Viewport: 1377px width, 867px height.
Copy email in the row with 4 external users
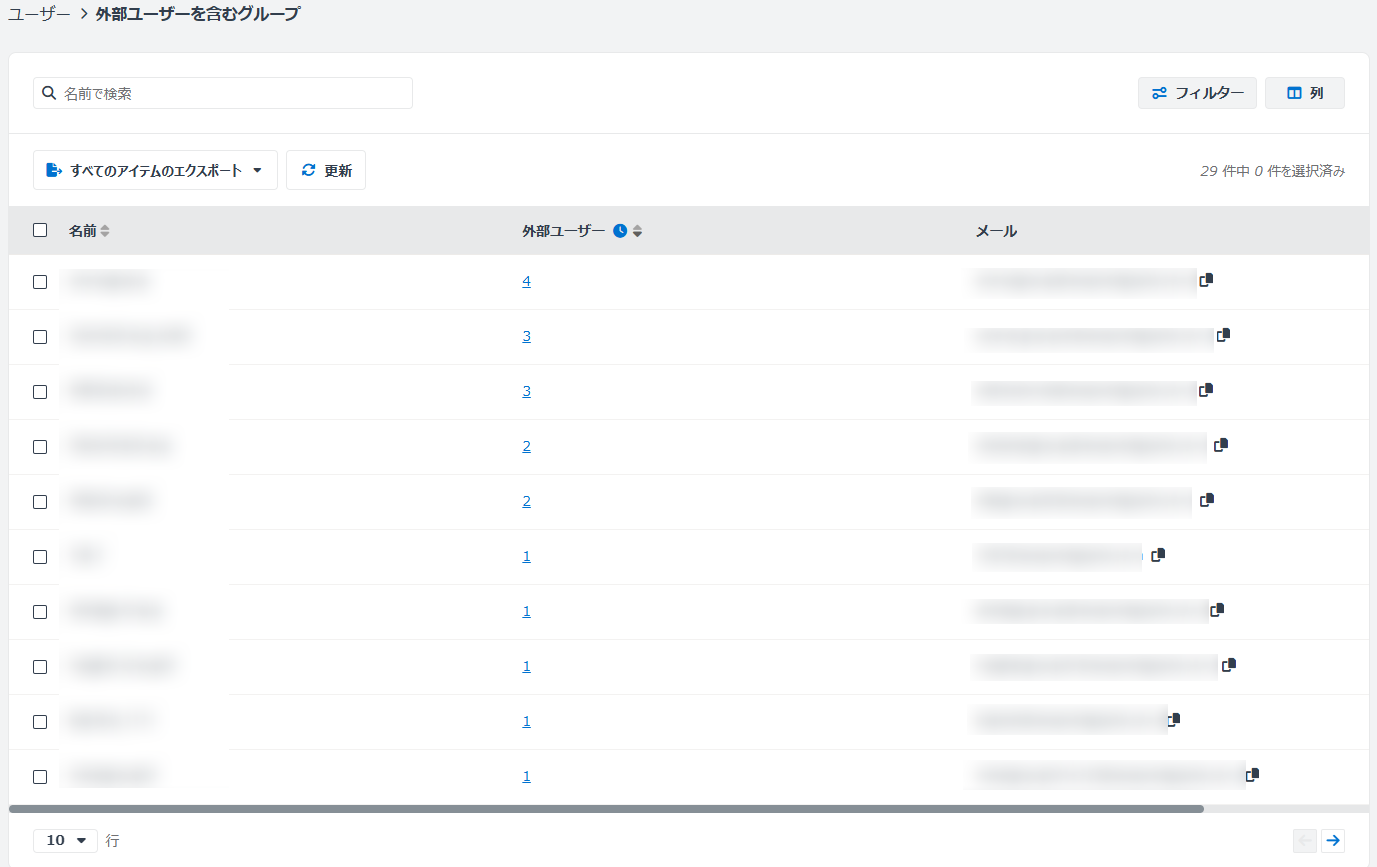coord(1206,280)
